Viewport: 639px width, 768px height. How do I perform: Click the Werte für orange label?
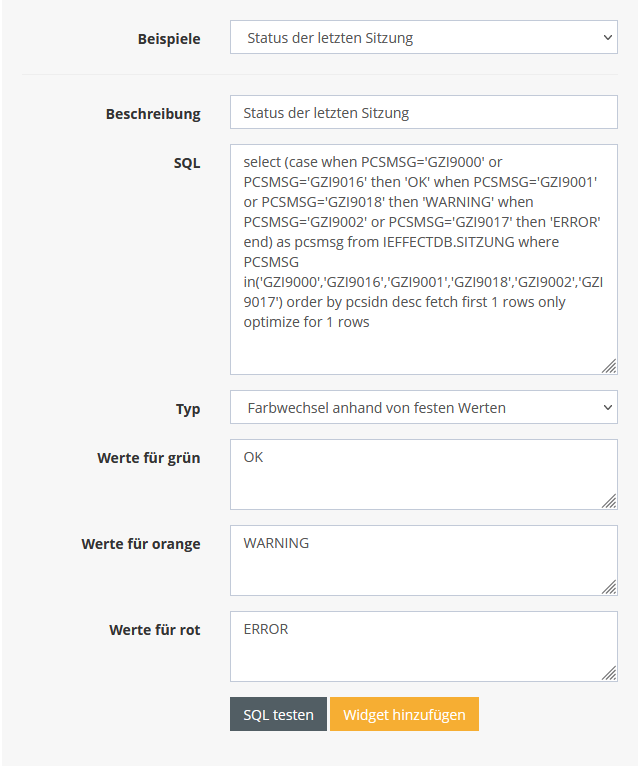click(x=141, y=544)
